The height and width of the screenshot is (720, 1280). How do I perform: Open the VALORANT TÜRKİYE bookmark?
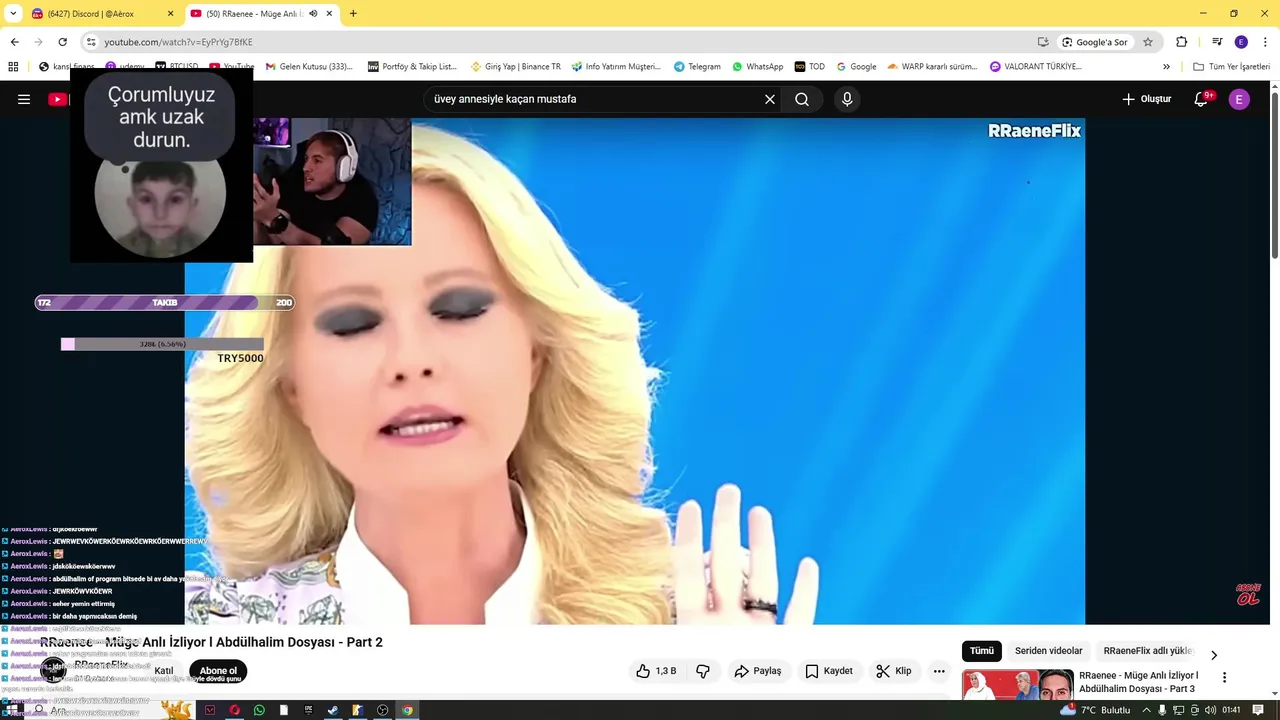point(1035,67)
